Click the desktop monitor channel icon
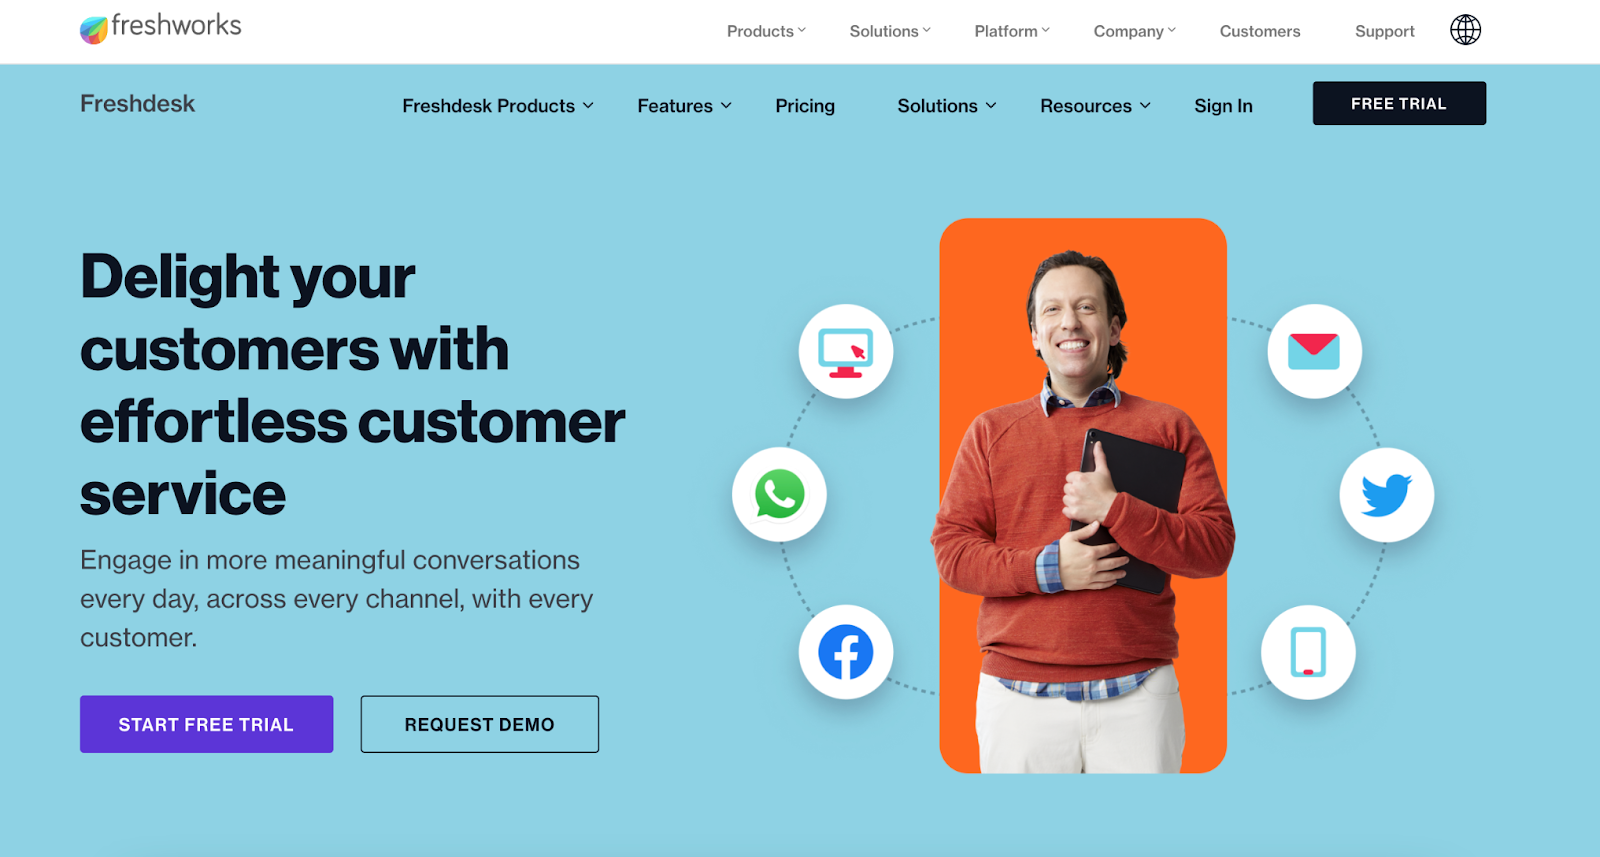 tap(845, 351)
